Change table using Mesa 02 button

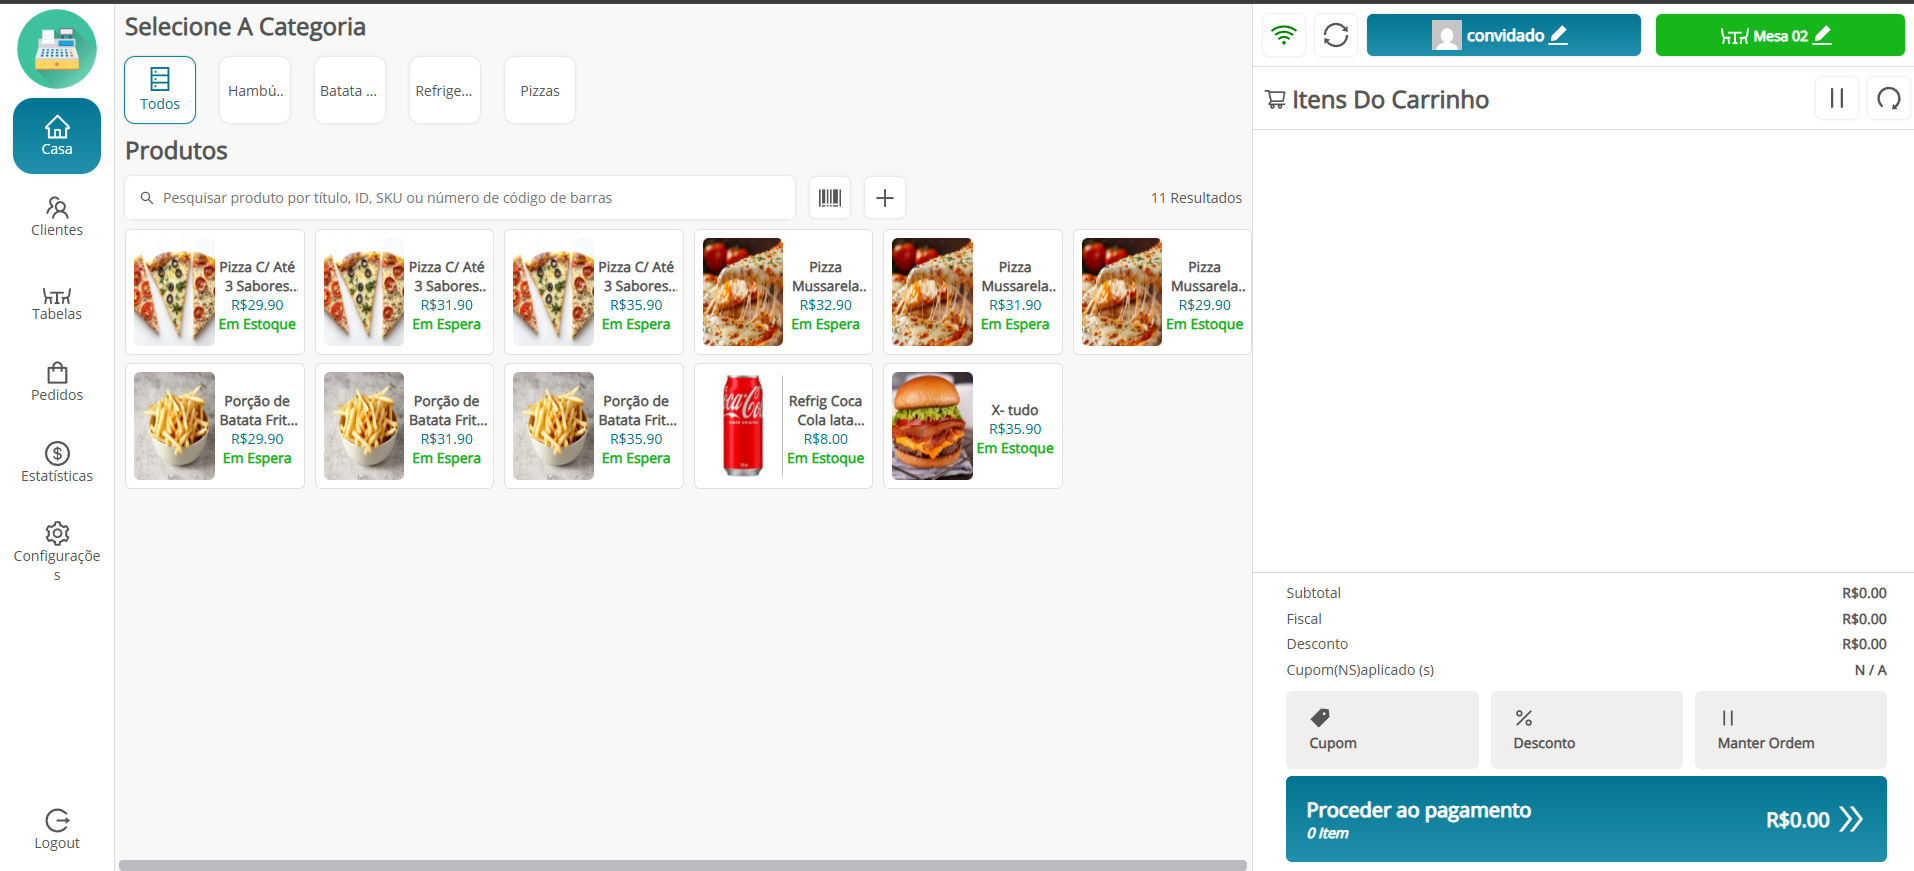[1779, 35]
